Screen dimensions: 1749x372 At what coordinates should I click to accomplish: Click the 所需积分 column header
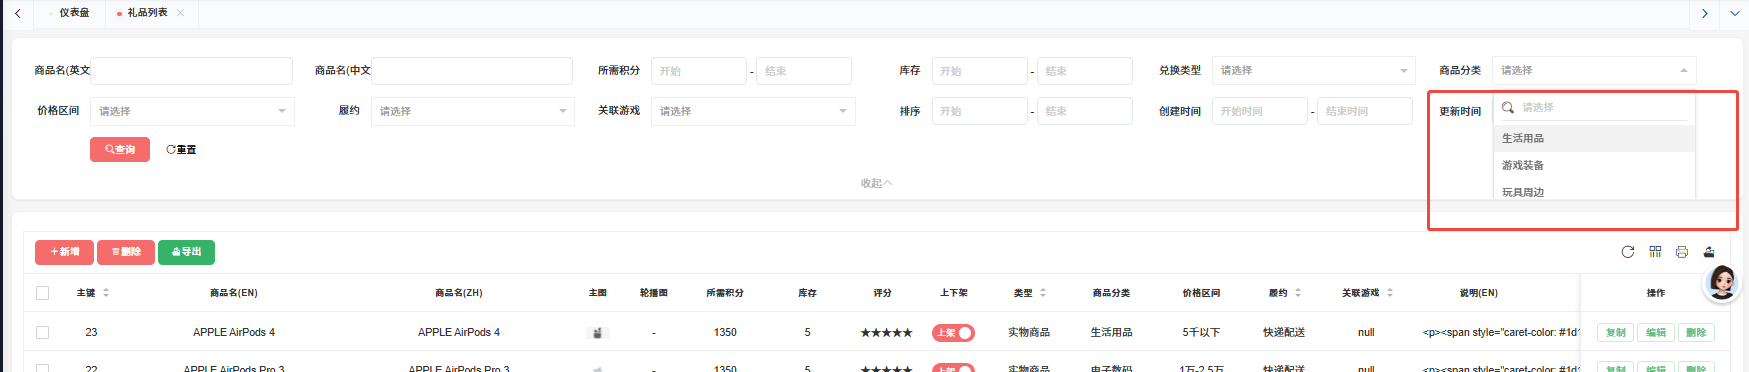(725, 293)
